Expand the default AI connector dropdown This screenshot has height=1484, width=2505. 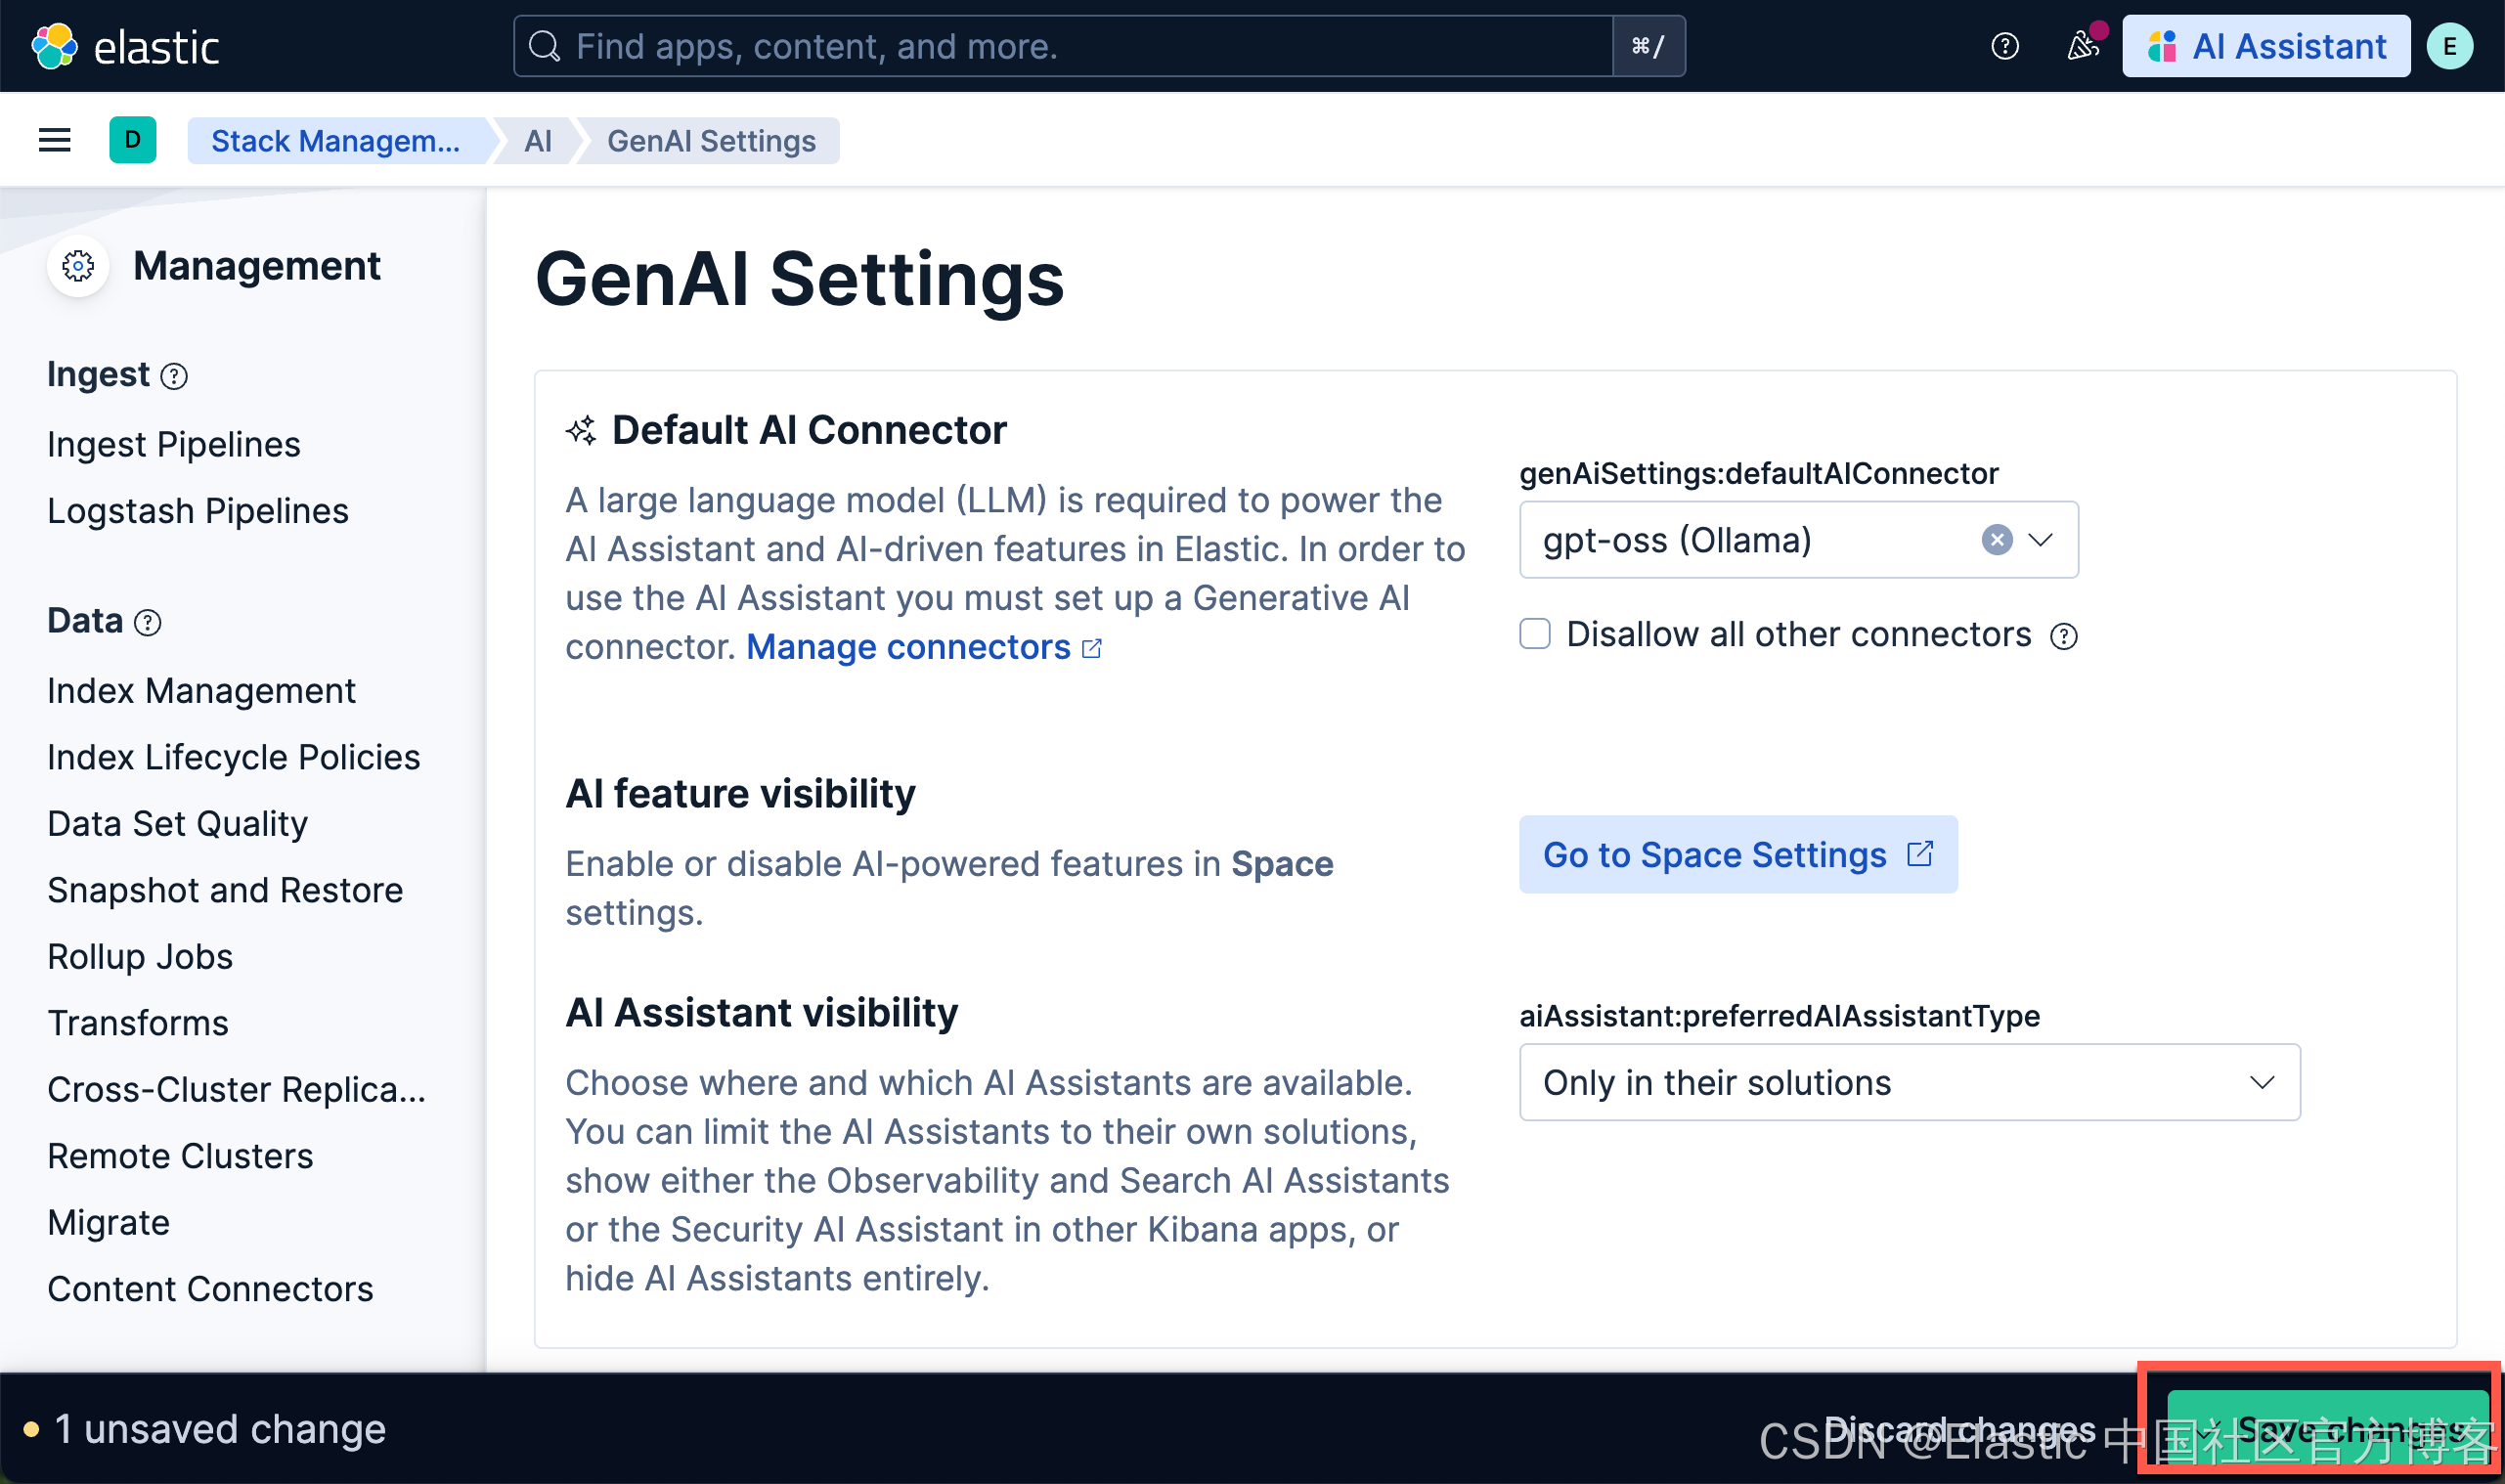tap(2040, 540)
